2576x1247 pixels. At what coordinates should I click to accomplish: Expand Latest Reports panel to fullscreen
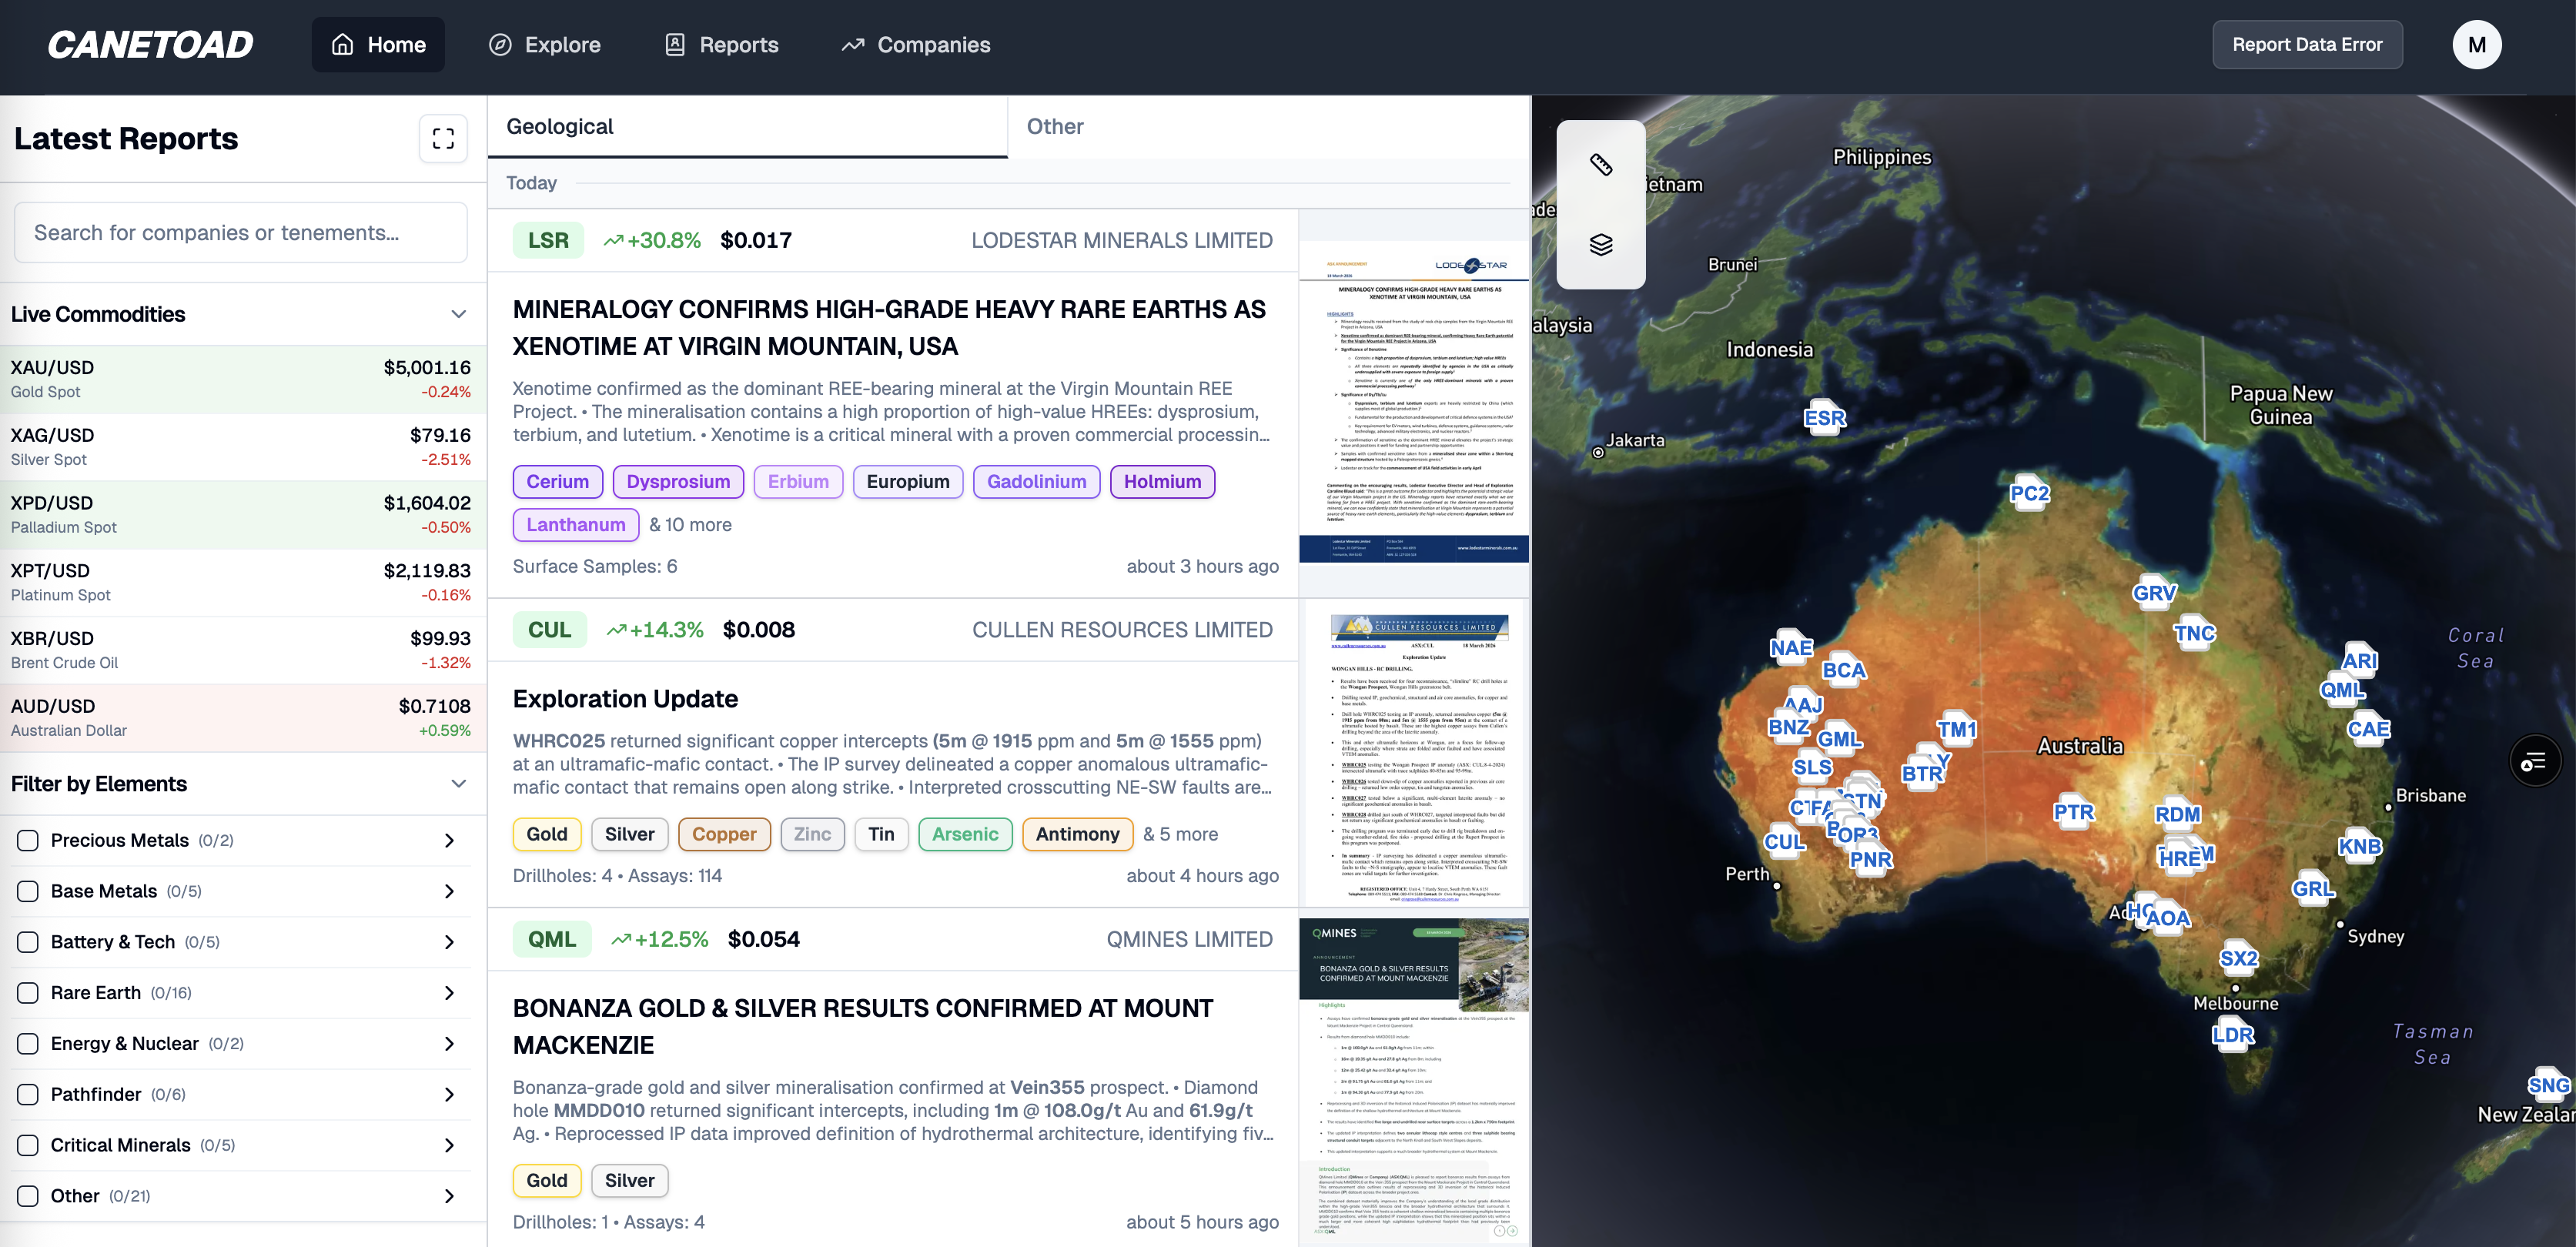pyautogui.click(x=443, y=139)
